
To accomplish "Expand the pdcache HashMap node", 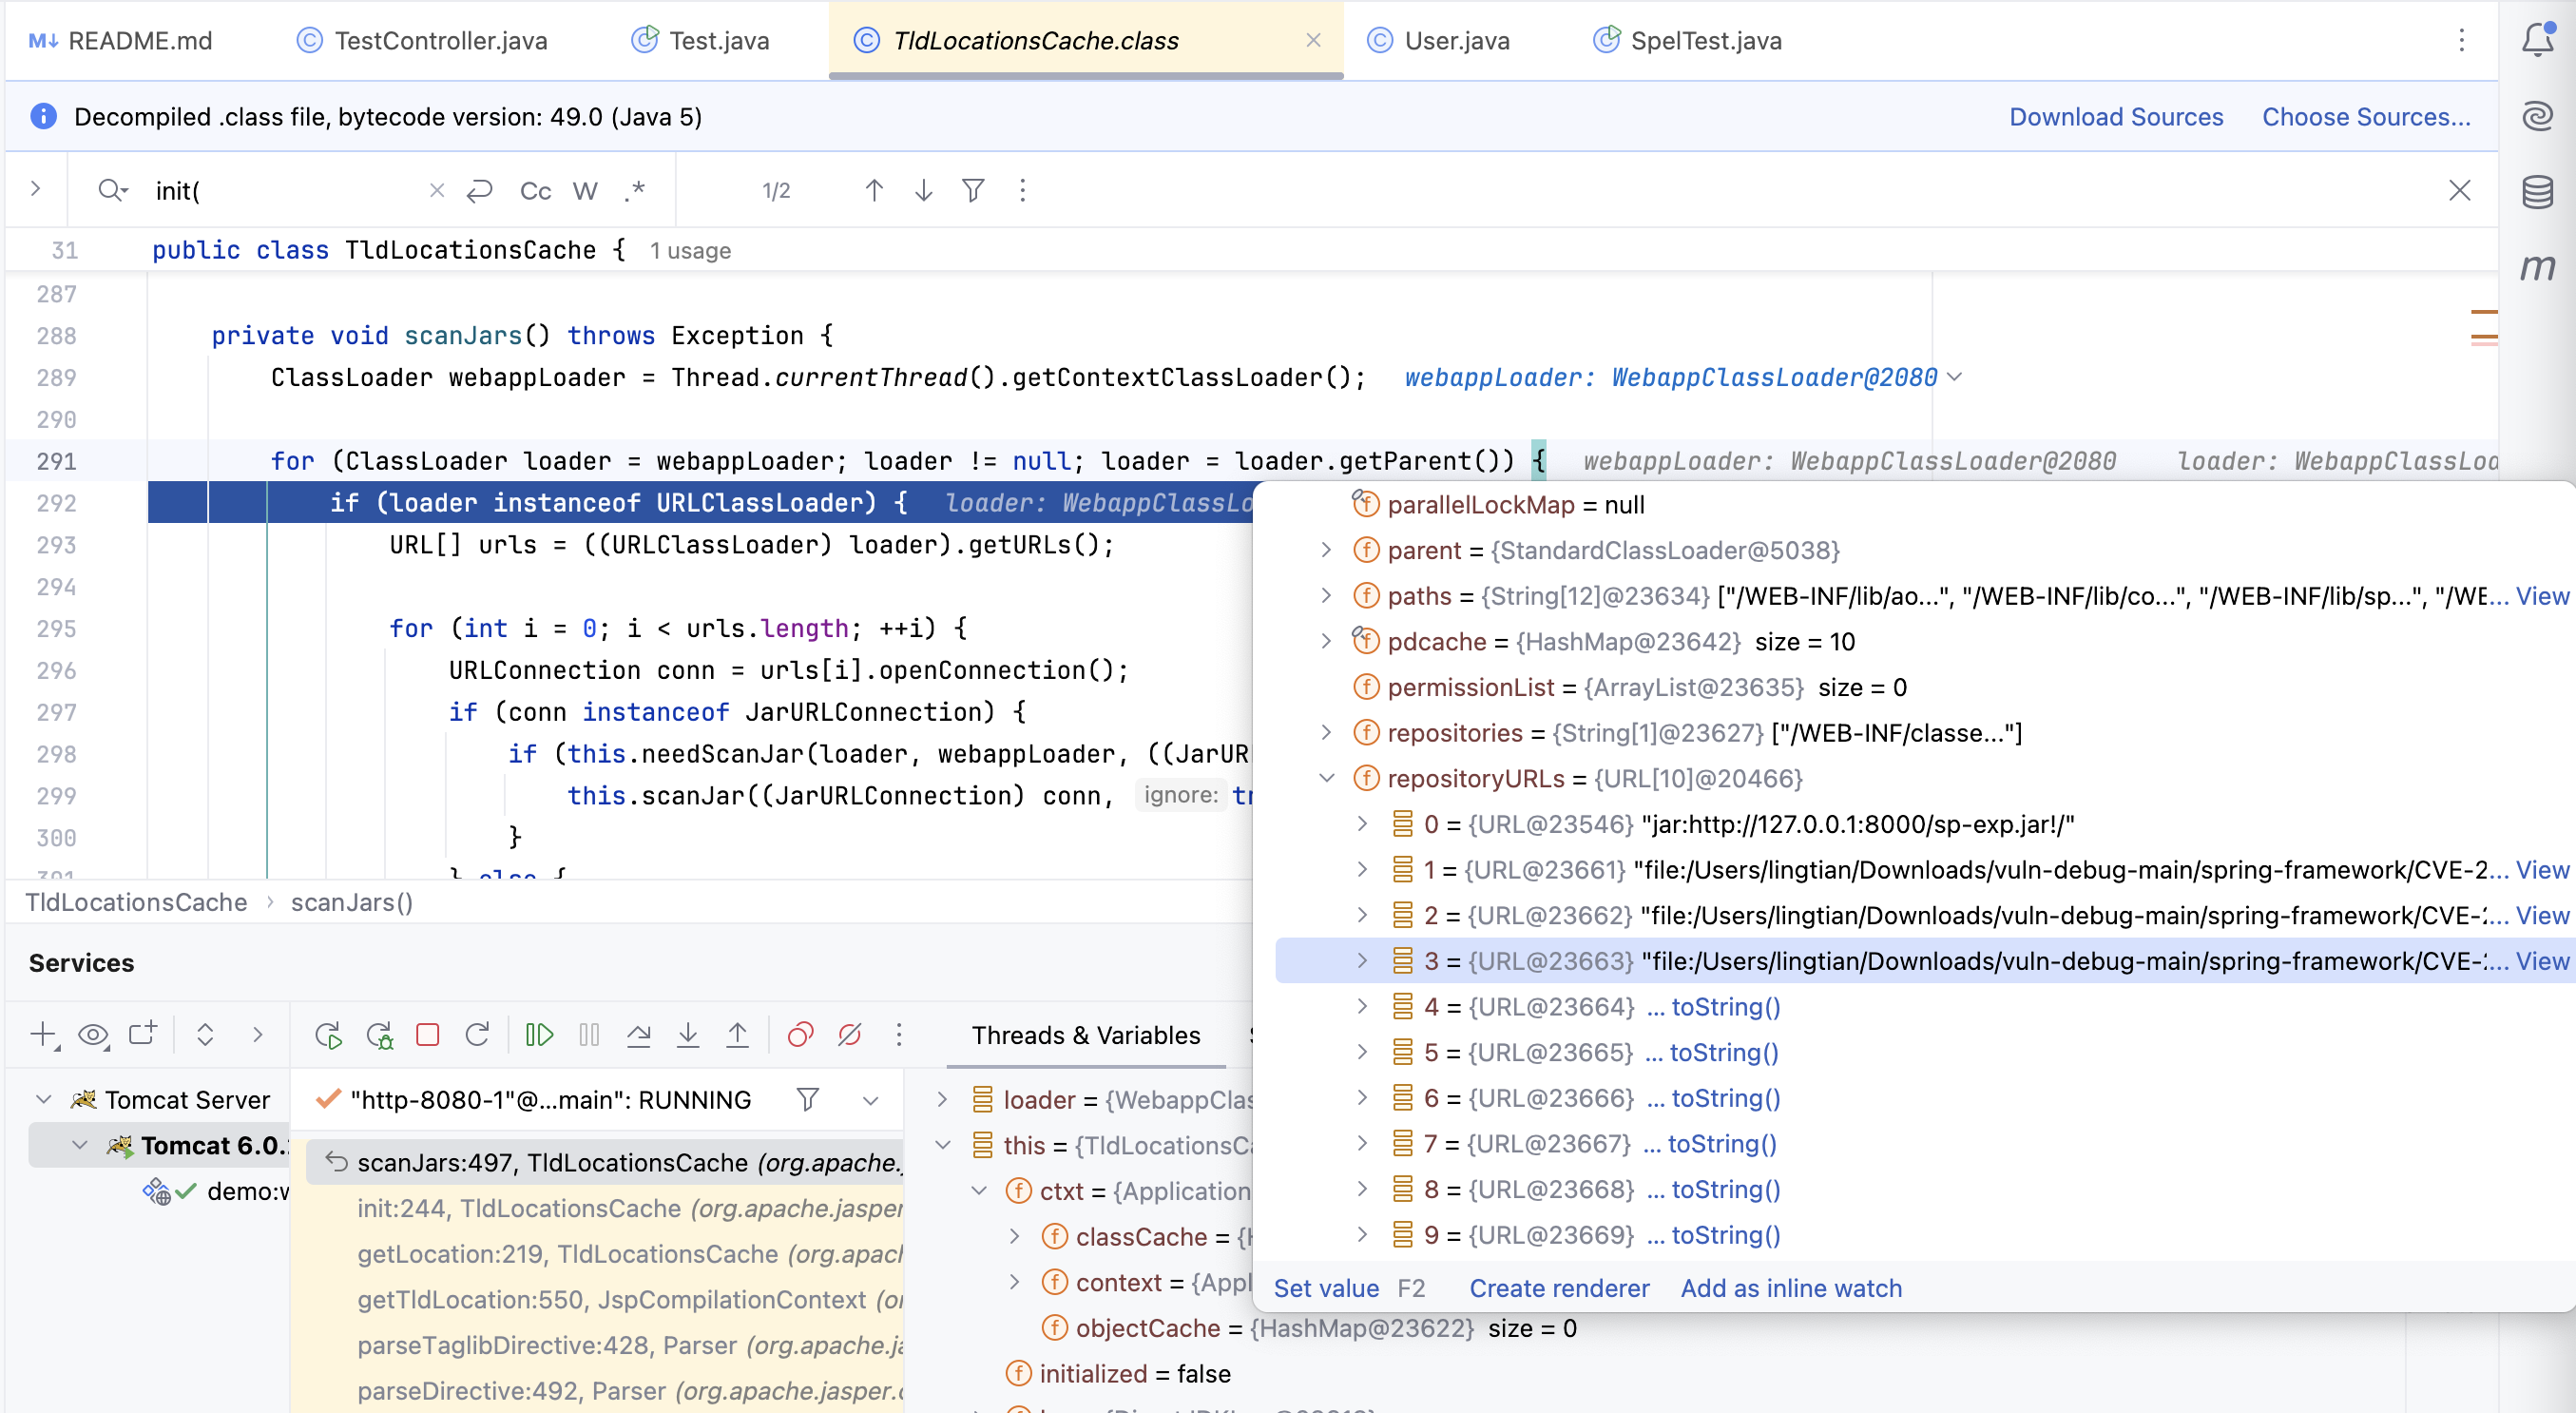I will tap(1327, 641).
